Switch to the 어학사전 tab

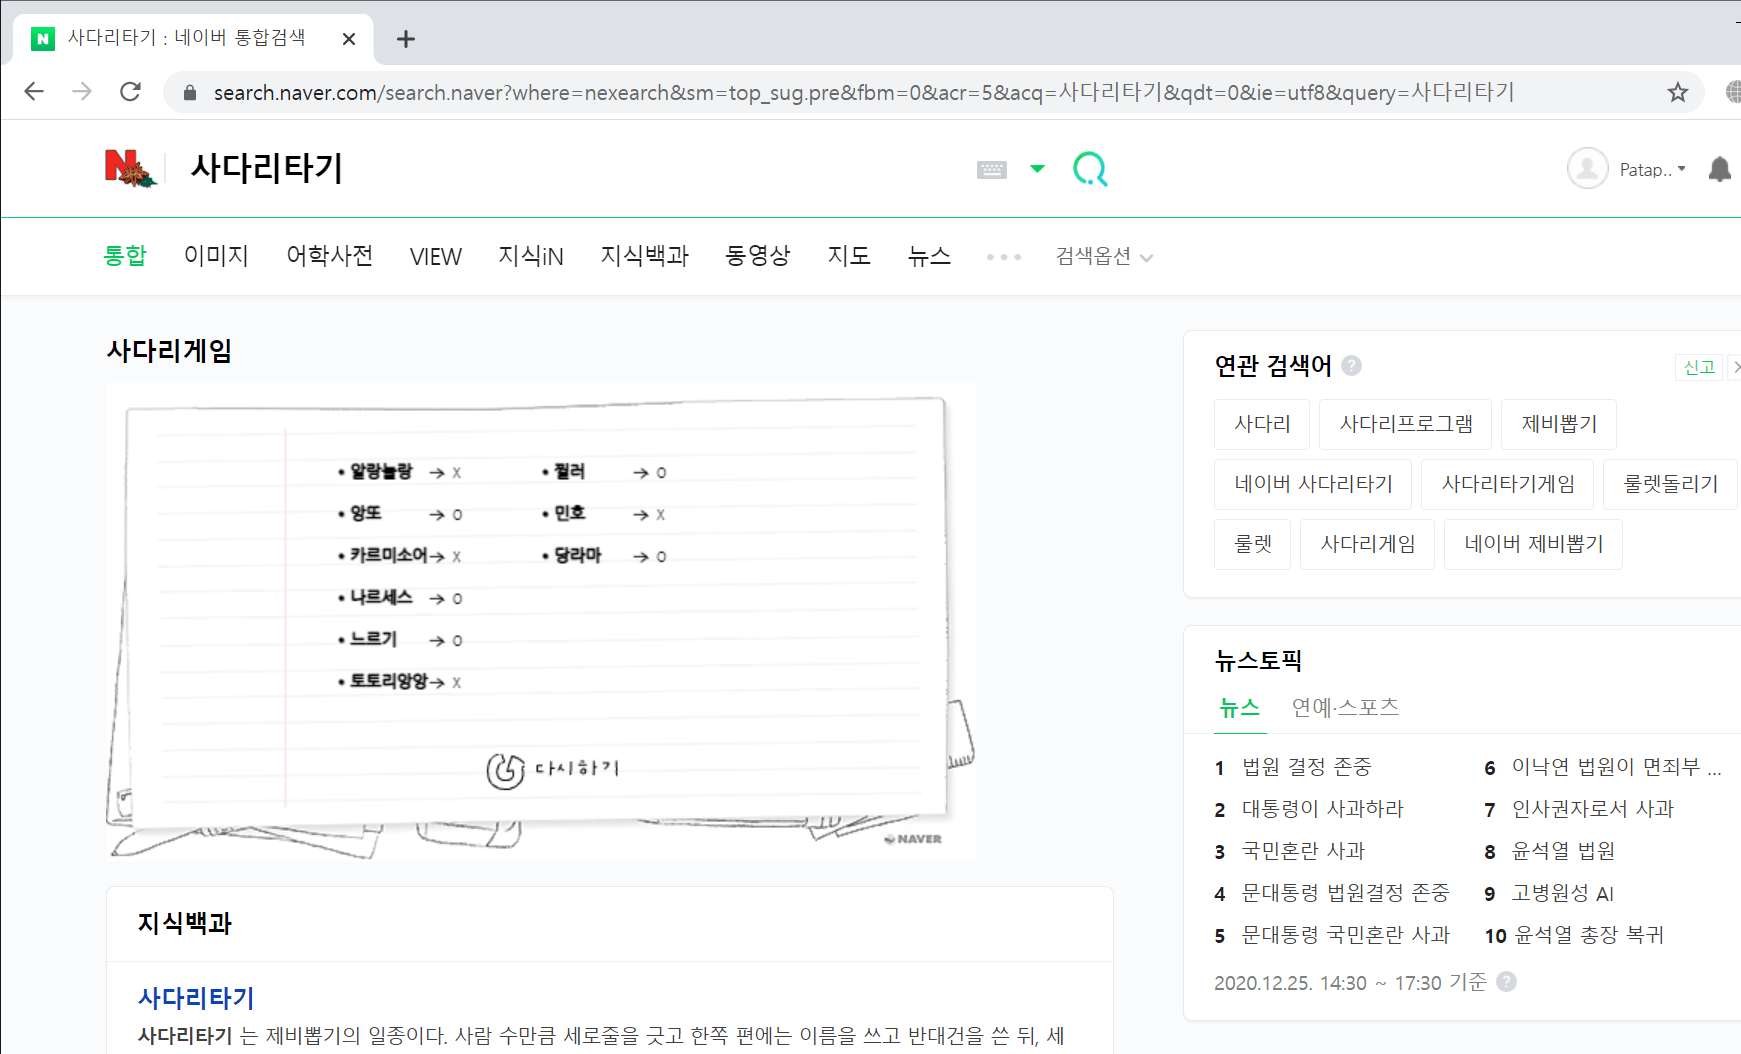pyautogui.click(x=329, y=256)
